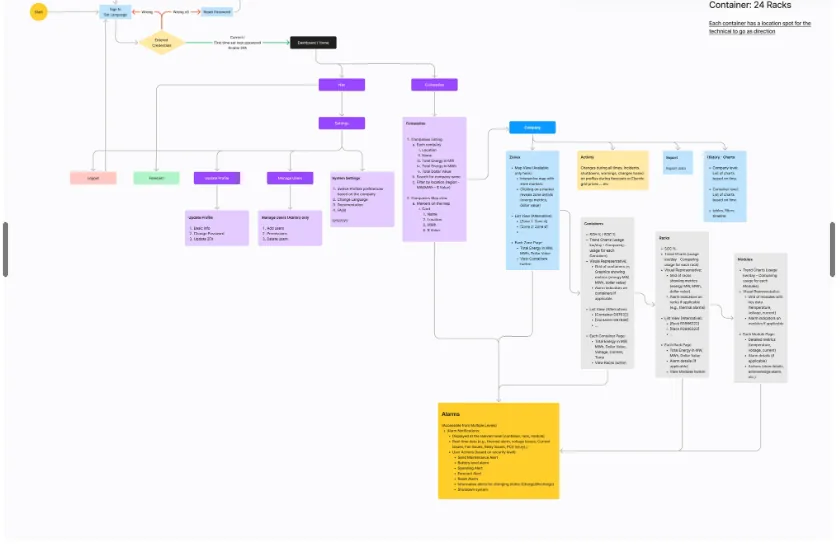Select the System Settings note card
The height and width of the screenshot is (545, 840).
coord(362,199)
